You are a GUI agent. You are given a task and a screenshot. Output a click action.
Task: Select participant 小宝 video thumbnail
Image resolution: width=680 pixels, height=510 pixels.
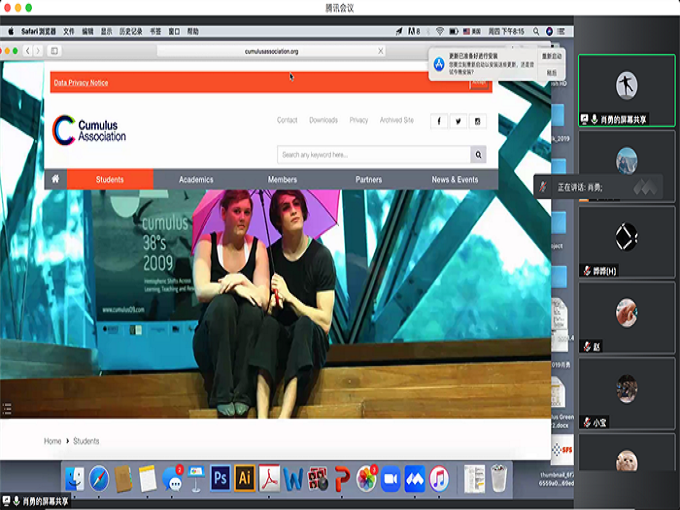(627, 396)
